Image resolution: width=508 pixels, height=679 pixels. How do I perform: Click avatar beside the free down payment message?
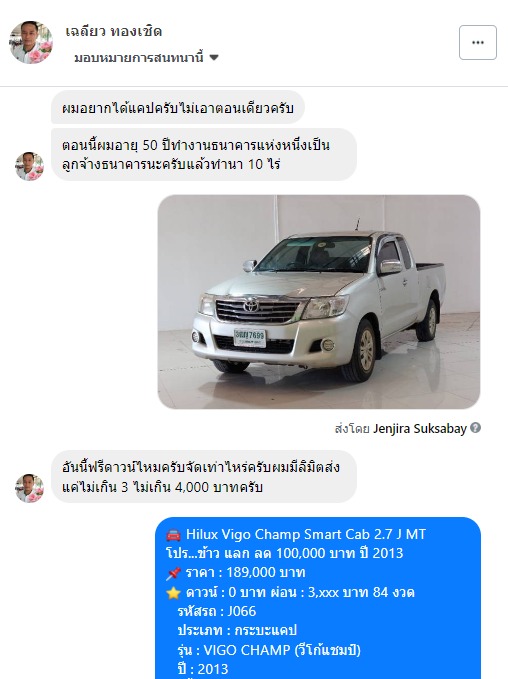[x=29, y=488]
